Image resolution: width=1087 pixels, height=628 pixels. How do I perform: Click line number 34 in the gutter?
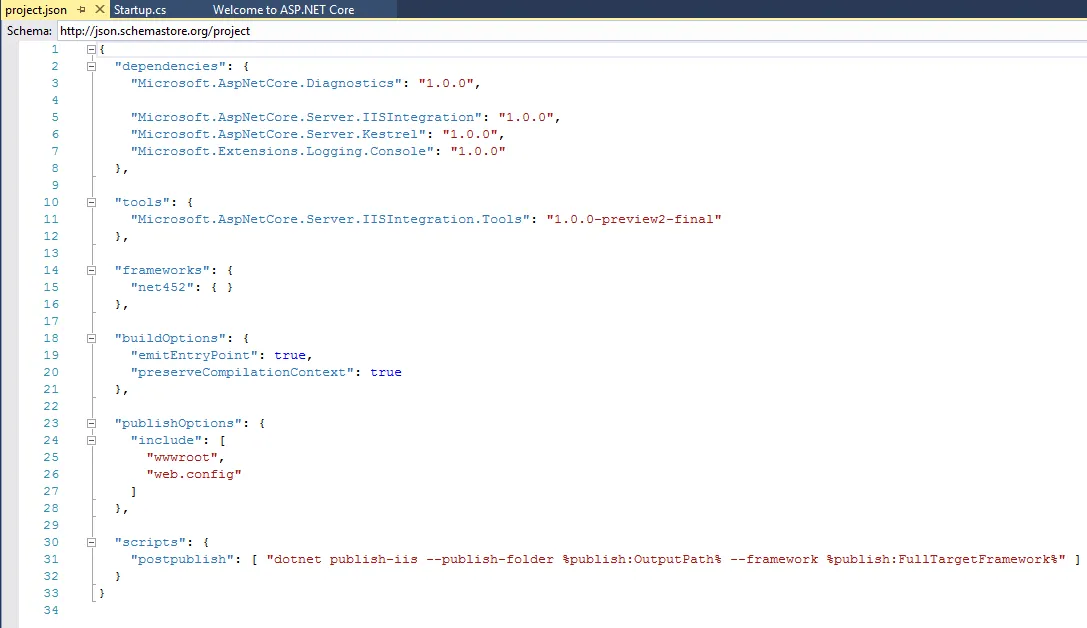51,611
